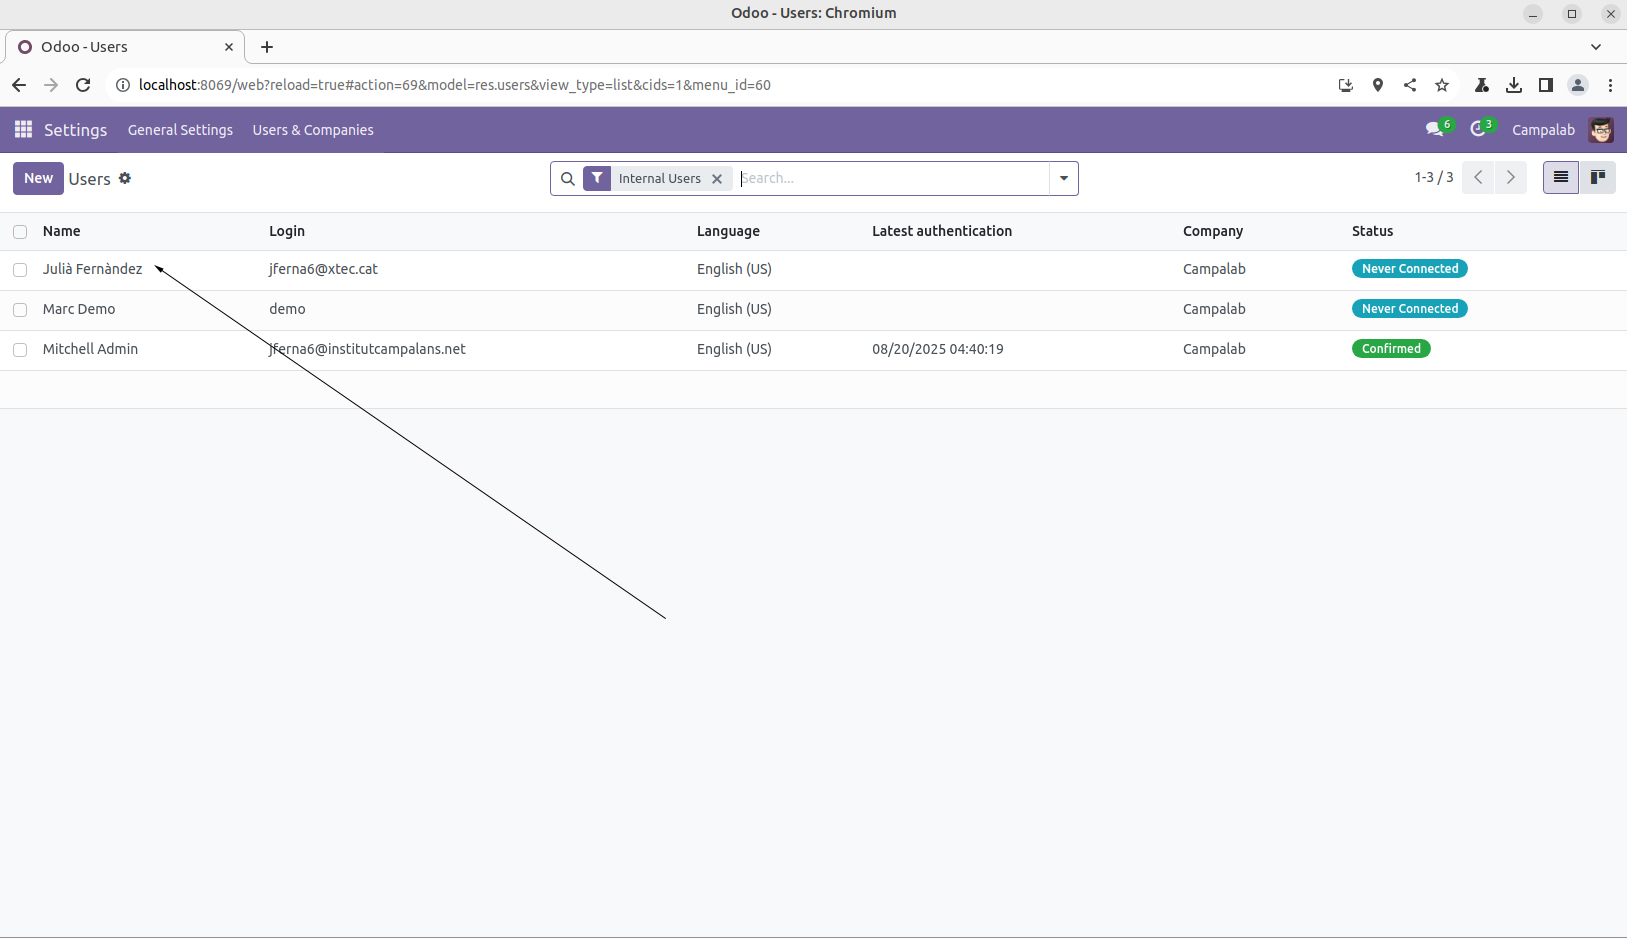Open the Odoo apps grid menu

coord(23,130)
